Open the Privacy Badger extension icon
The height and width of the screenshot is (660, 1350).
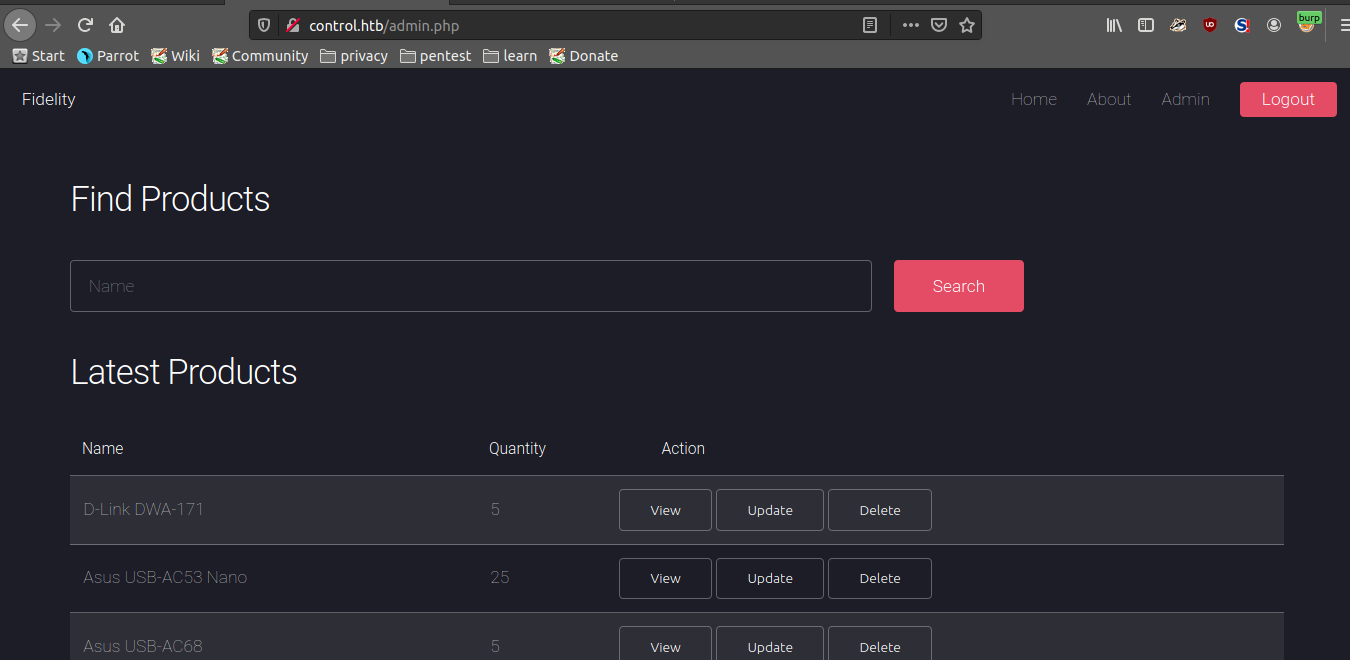(x=1178, y=25)
